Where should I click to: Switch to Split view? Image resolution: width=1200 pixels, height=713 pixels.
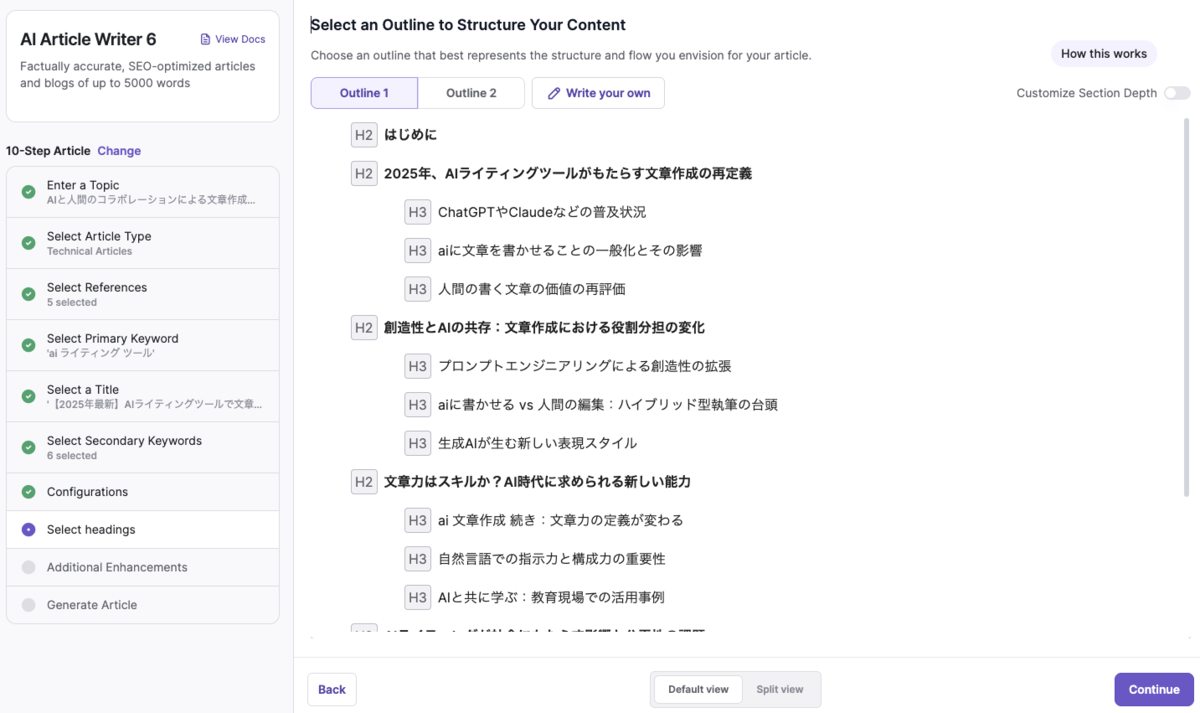tap(780, 689)
